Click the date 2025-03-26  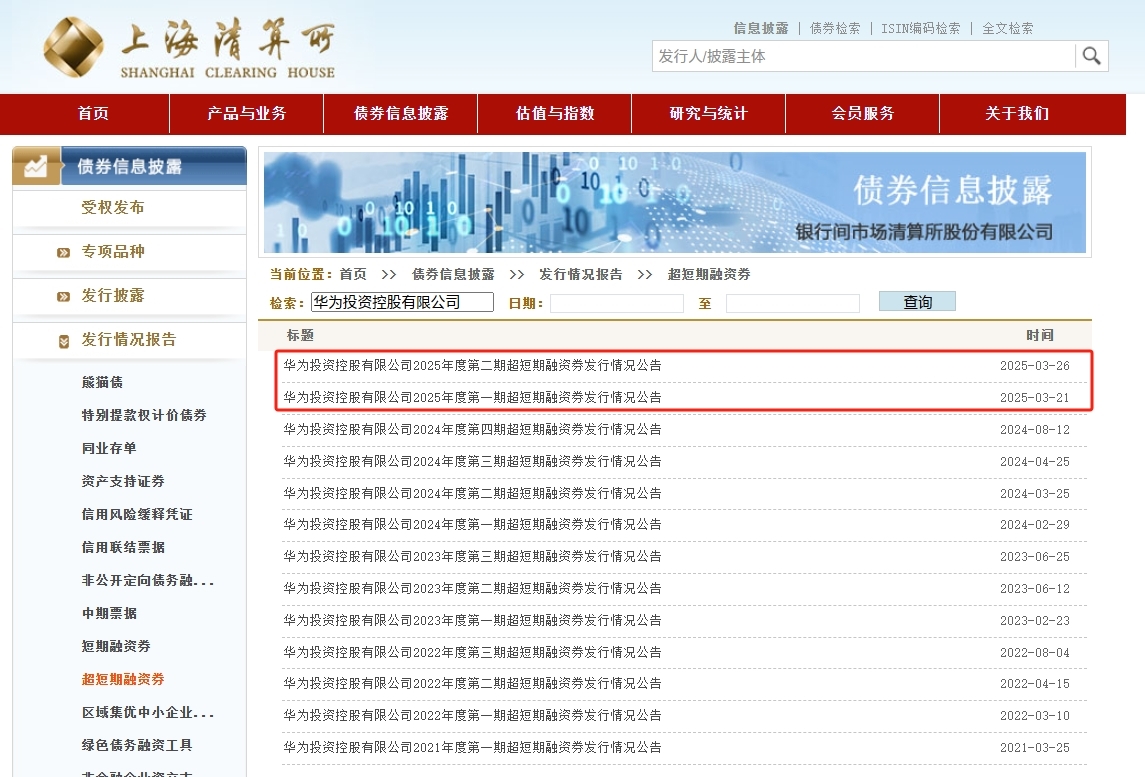1034,366
